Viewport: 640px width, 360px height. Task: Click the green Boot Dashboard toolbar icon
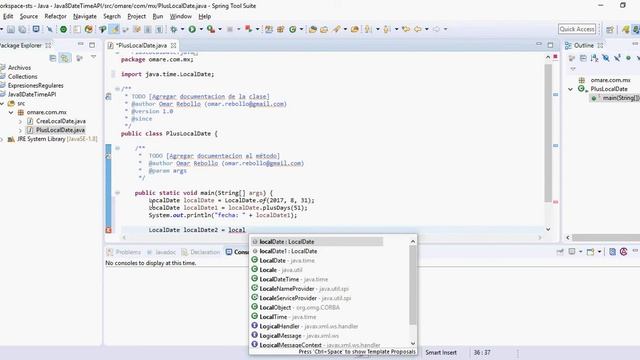[63, 29]
